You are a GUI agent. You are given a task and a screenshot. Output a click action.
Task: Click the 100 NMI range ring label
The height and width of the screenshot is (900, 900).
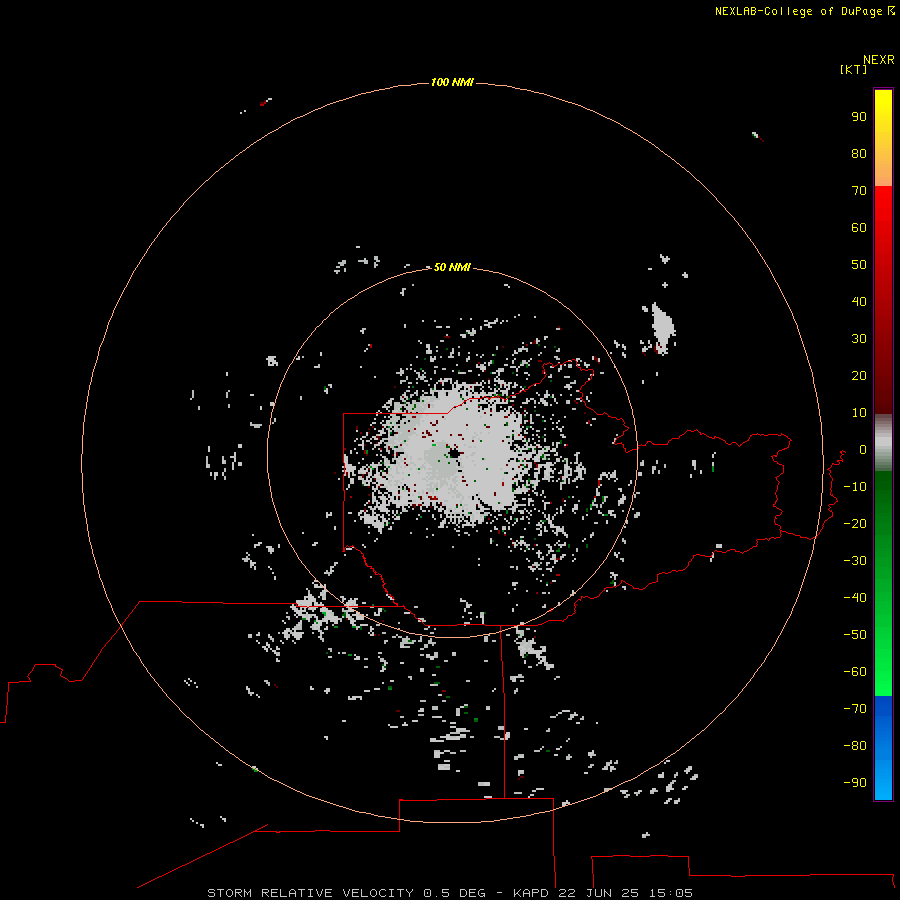(x=452, y=82)
